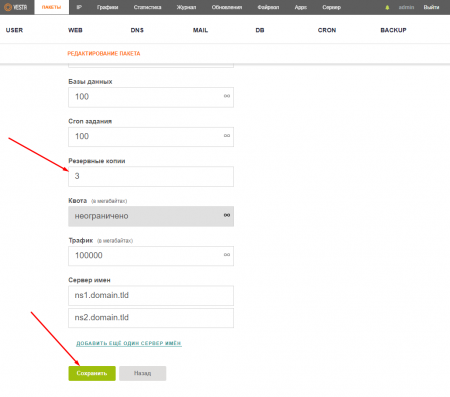Image resolution: width=450 pixels, height=397 pixels.
Task: Go to the DB section
Action: [260, 30]
